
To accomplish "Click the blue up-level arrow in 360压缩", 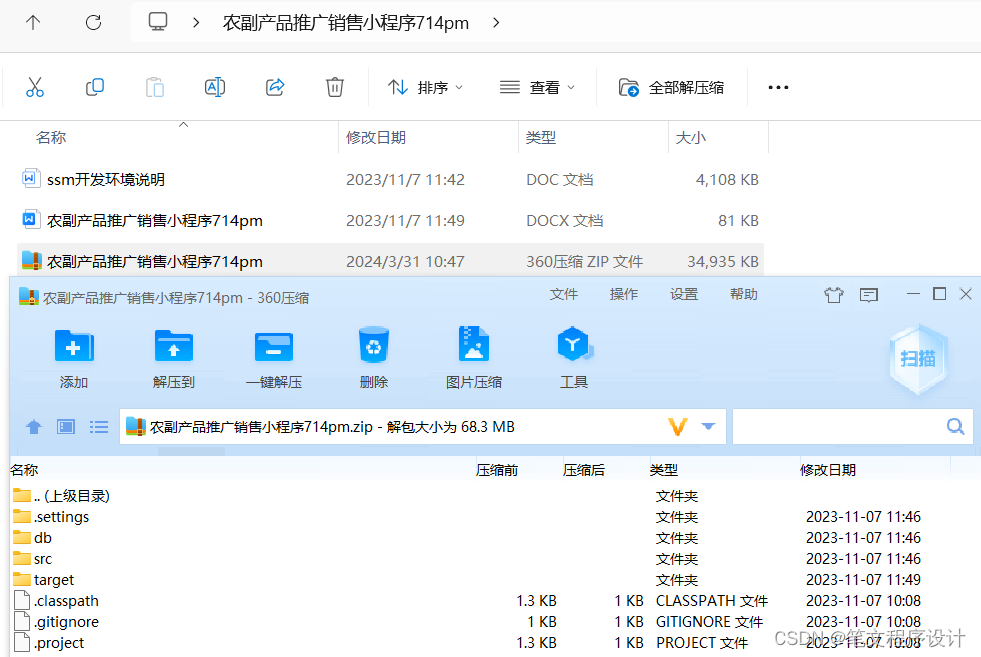I will click(x=34, y=427).
